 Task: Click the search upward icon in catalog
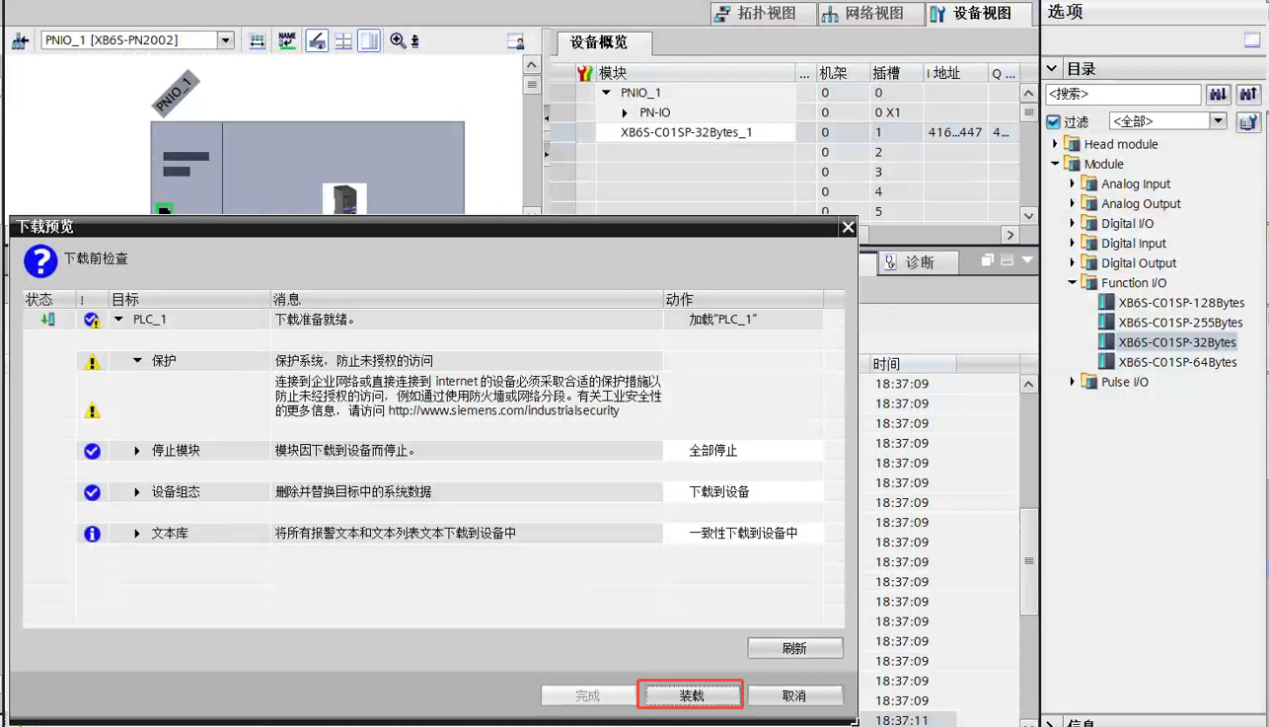(1247, 94)
